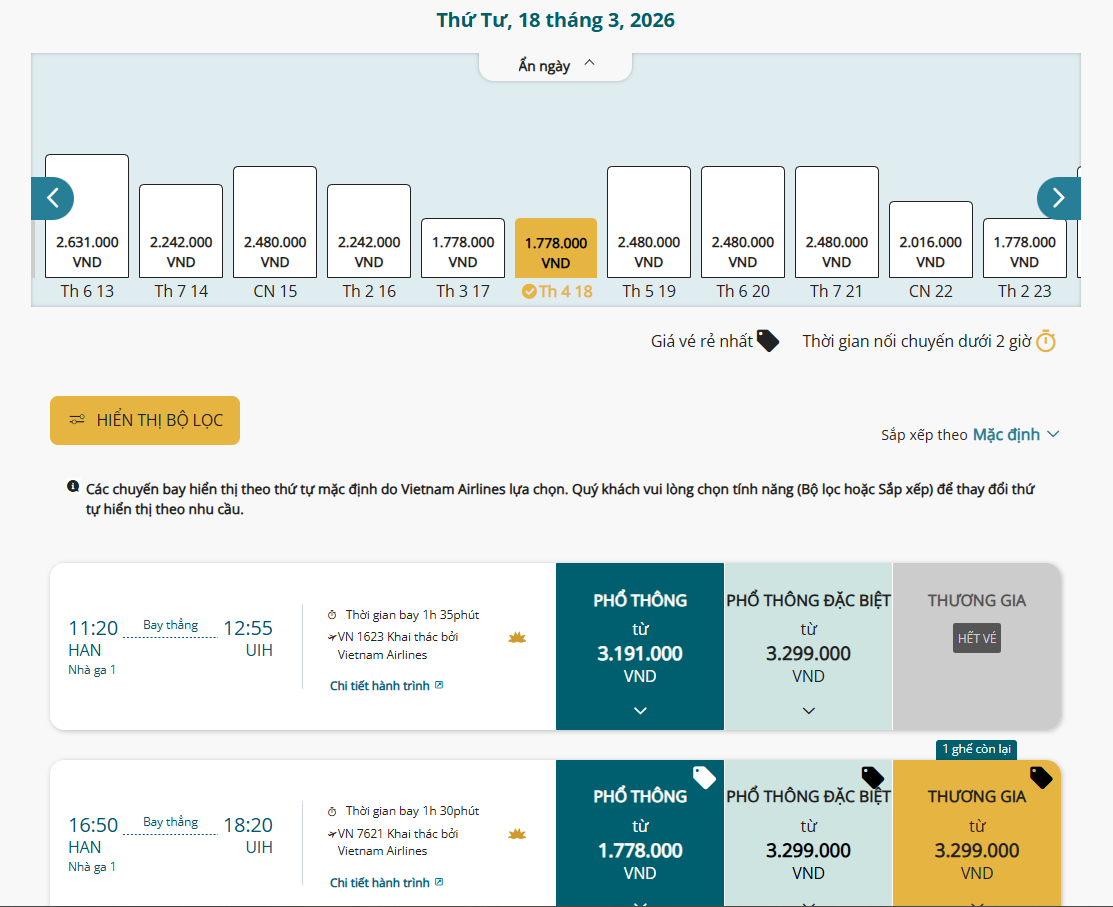Collapse date bar with Ẩn ngày

point(556,65)
